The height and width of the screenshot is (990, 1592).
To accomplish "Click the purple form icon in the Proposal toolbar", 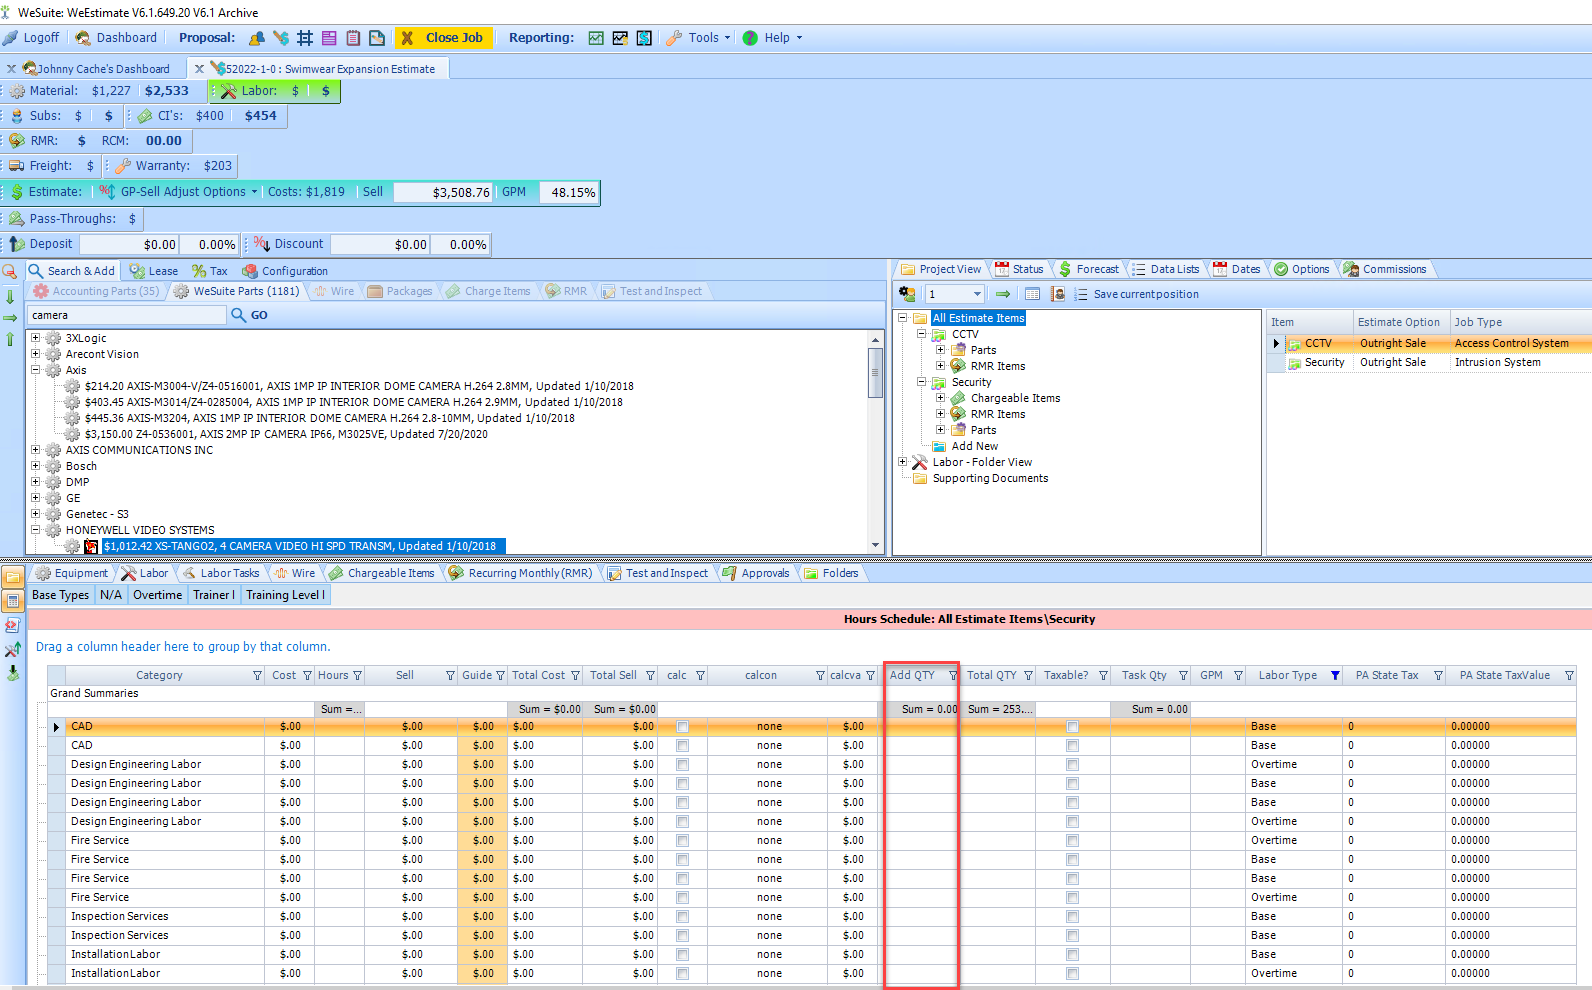I will click(329, 38).
